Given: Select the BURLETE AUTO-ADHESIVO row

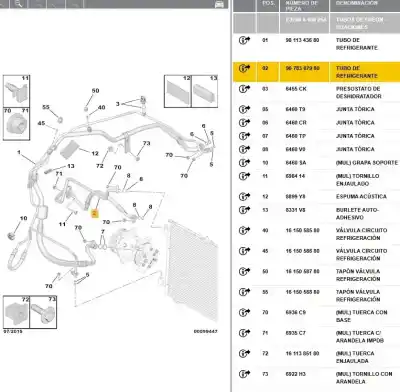Looking at the screenshot, I should coord(316,214).
